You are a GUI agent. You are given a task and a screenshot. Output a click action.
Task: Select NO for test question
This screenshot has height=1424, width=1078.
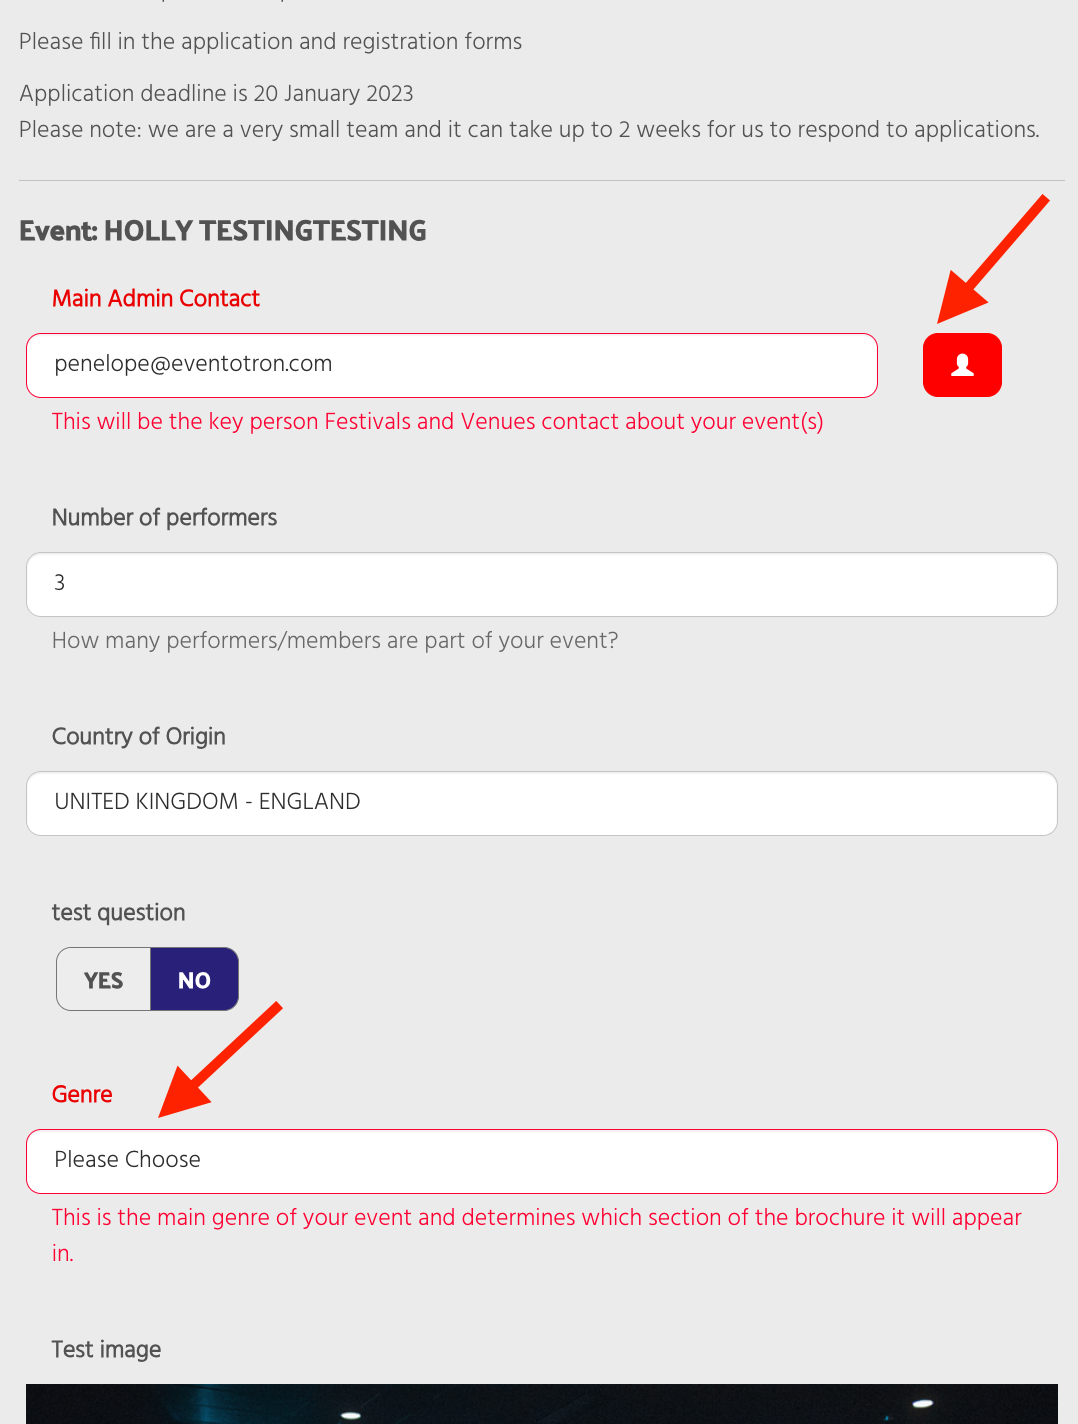pyautogui.click(x=194, y=979)
